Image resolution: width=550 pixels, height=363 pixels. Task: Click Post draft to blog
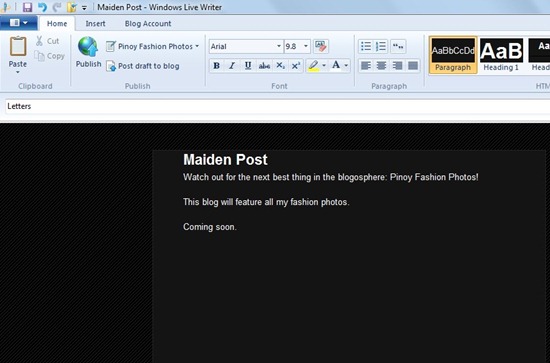point(143,66)
